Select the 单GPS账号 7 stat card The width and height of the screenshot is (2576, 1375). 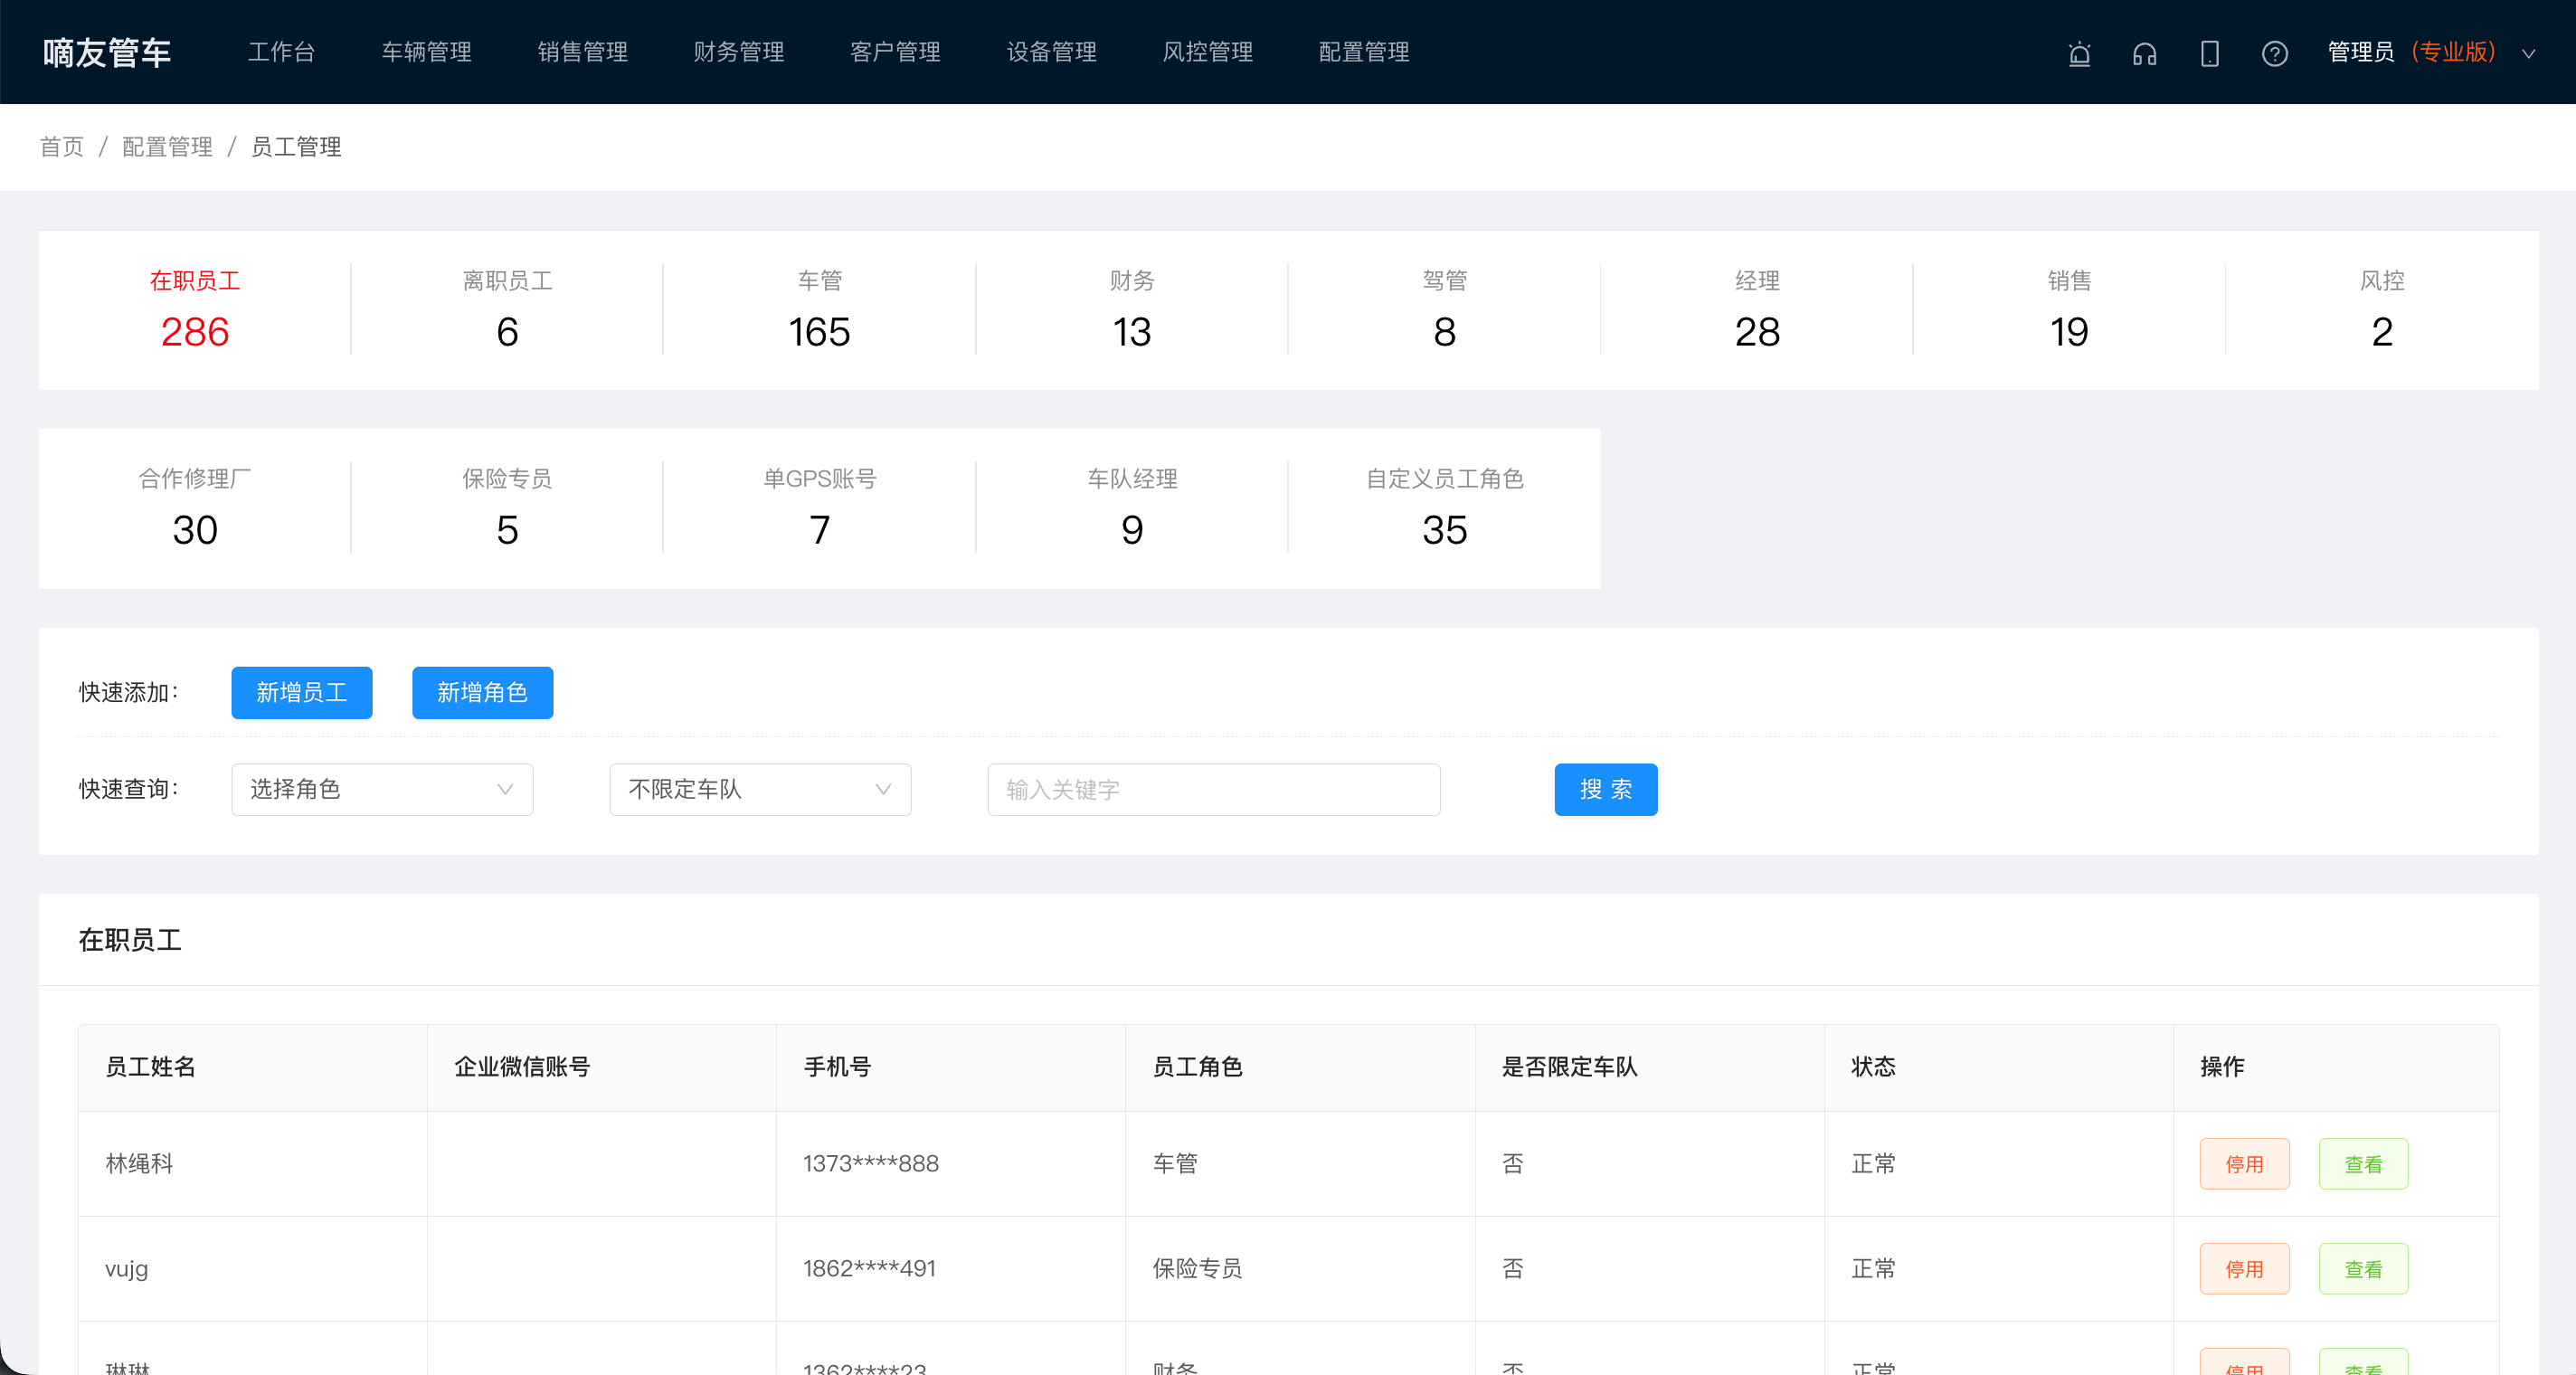[819, 508]
